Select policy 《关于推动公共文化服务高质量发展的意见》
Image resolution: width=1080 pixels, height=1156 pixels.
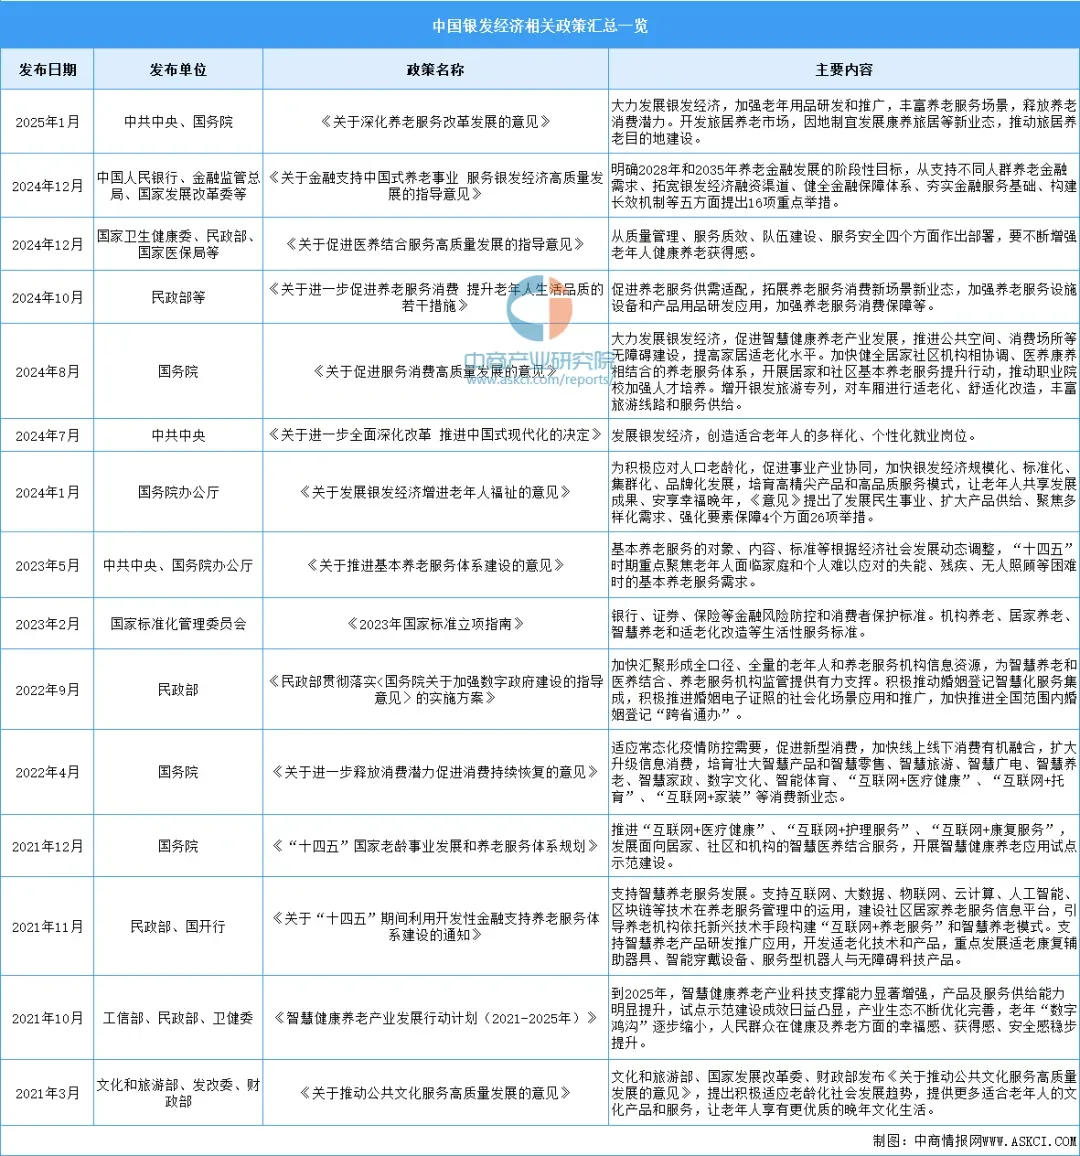point(435,1093)
